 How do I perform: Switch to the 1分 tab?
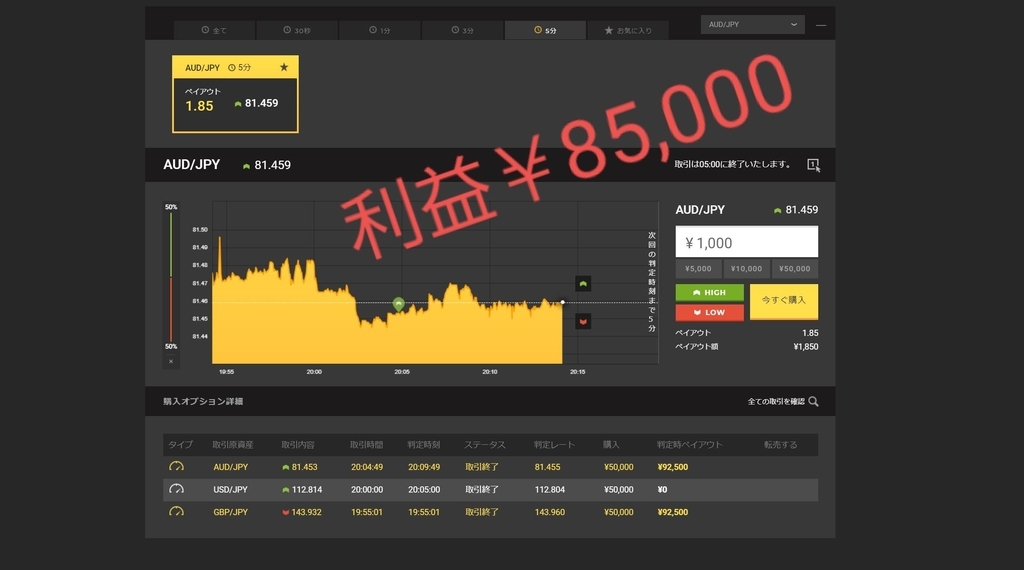pyautogui.click(x=379, y=30)
